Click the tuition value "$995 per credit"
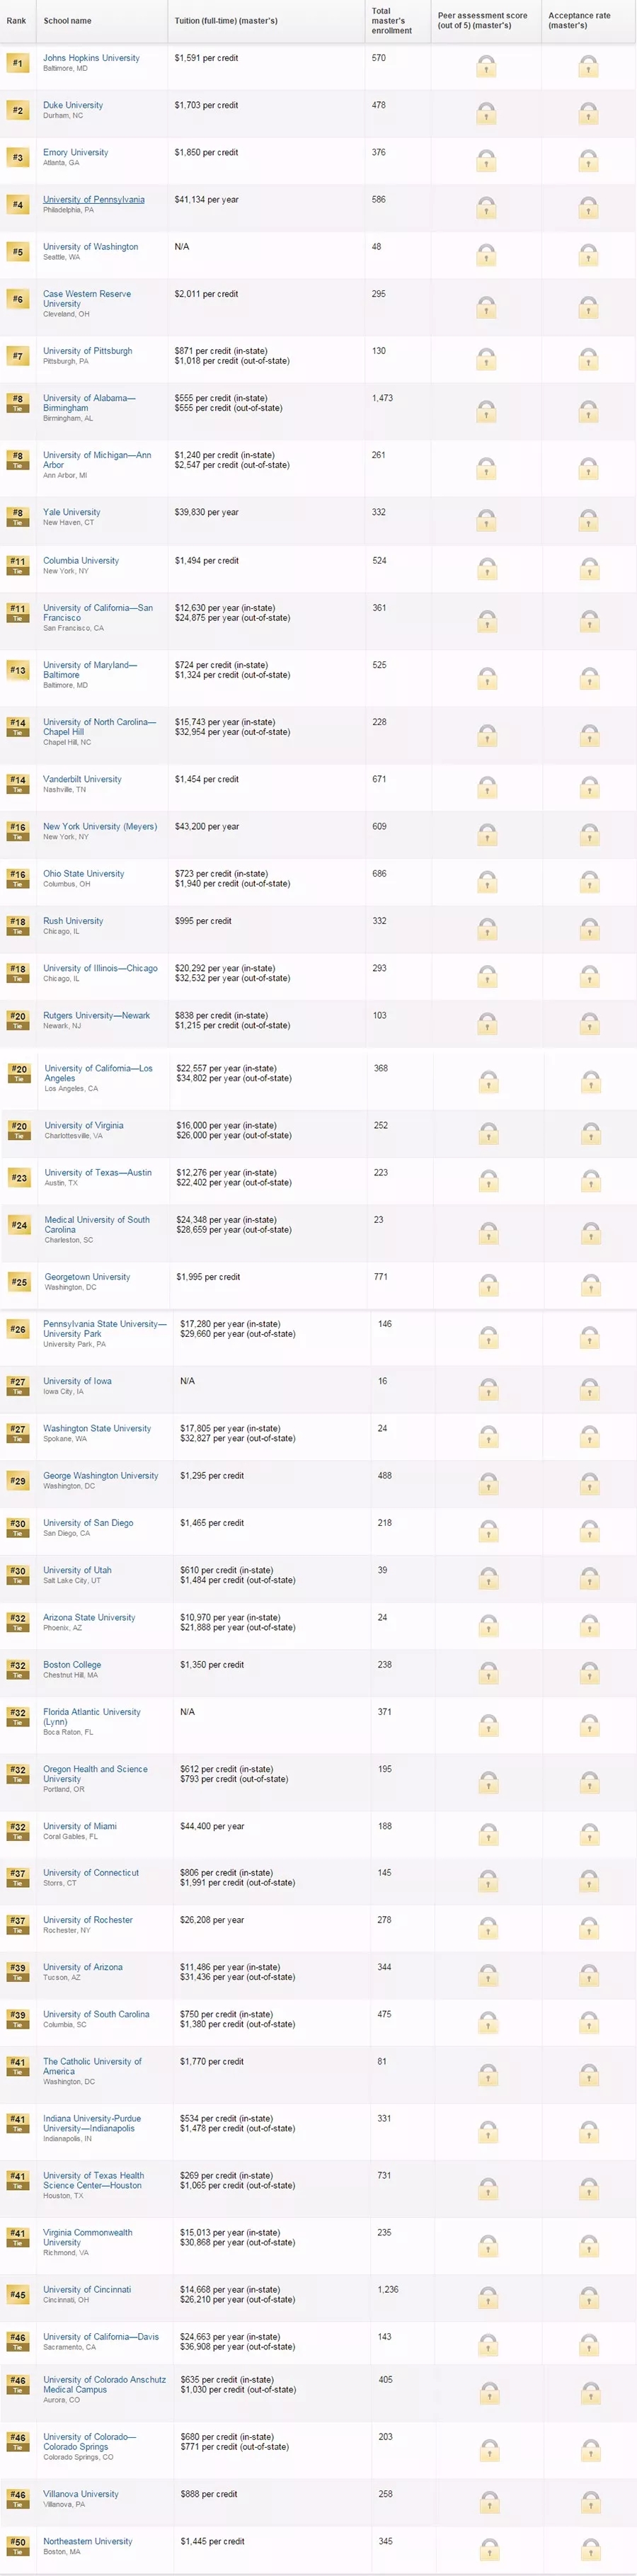 pyautogui.click(x=203, y=921)
